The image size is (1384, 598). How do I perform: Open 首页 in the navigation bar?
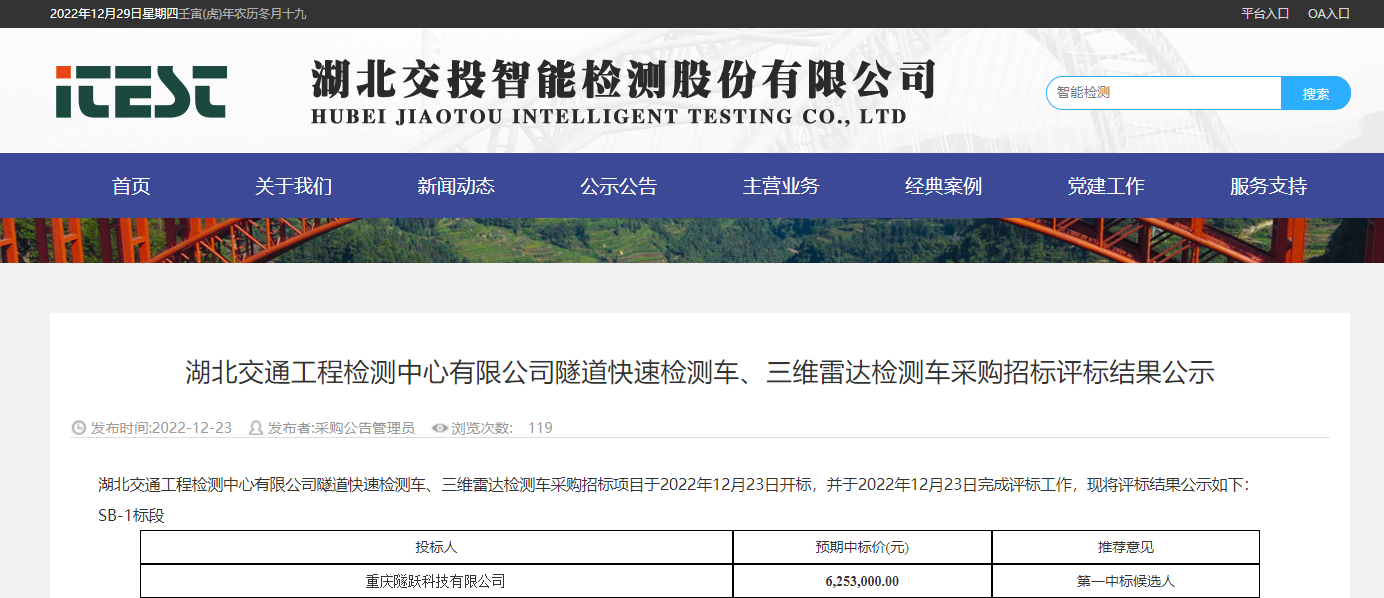pyautogui.click(x=131, y=186)
